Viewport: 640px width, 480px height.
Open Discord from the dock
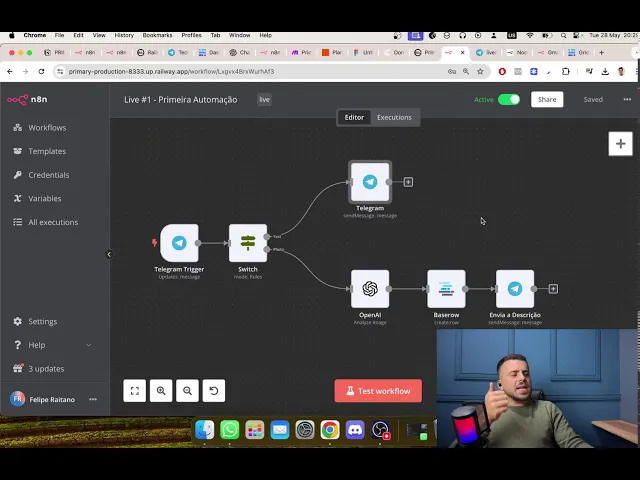tap(355, 430)
